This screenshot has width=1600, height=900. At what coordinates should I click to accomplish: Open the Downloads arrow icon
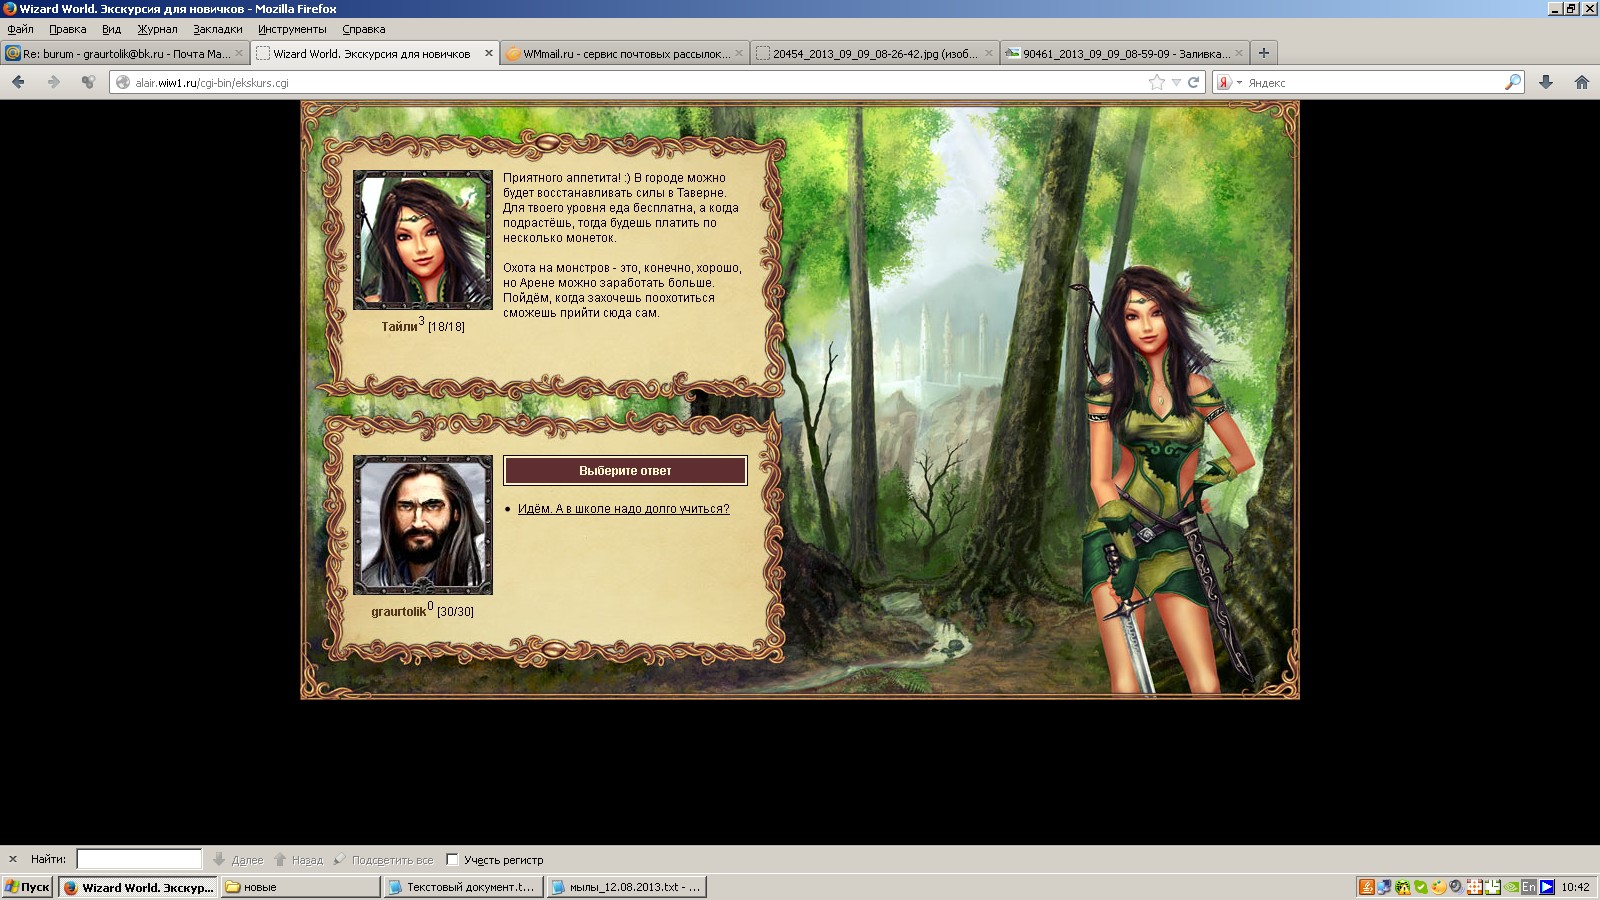[x=1546, y=82]
